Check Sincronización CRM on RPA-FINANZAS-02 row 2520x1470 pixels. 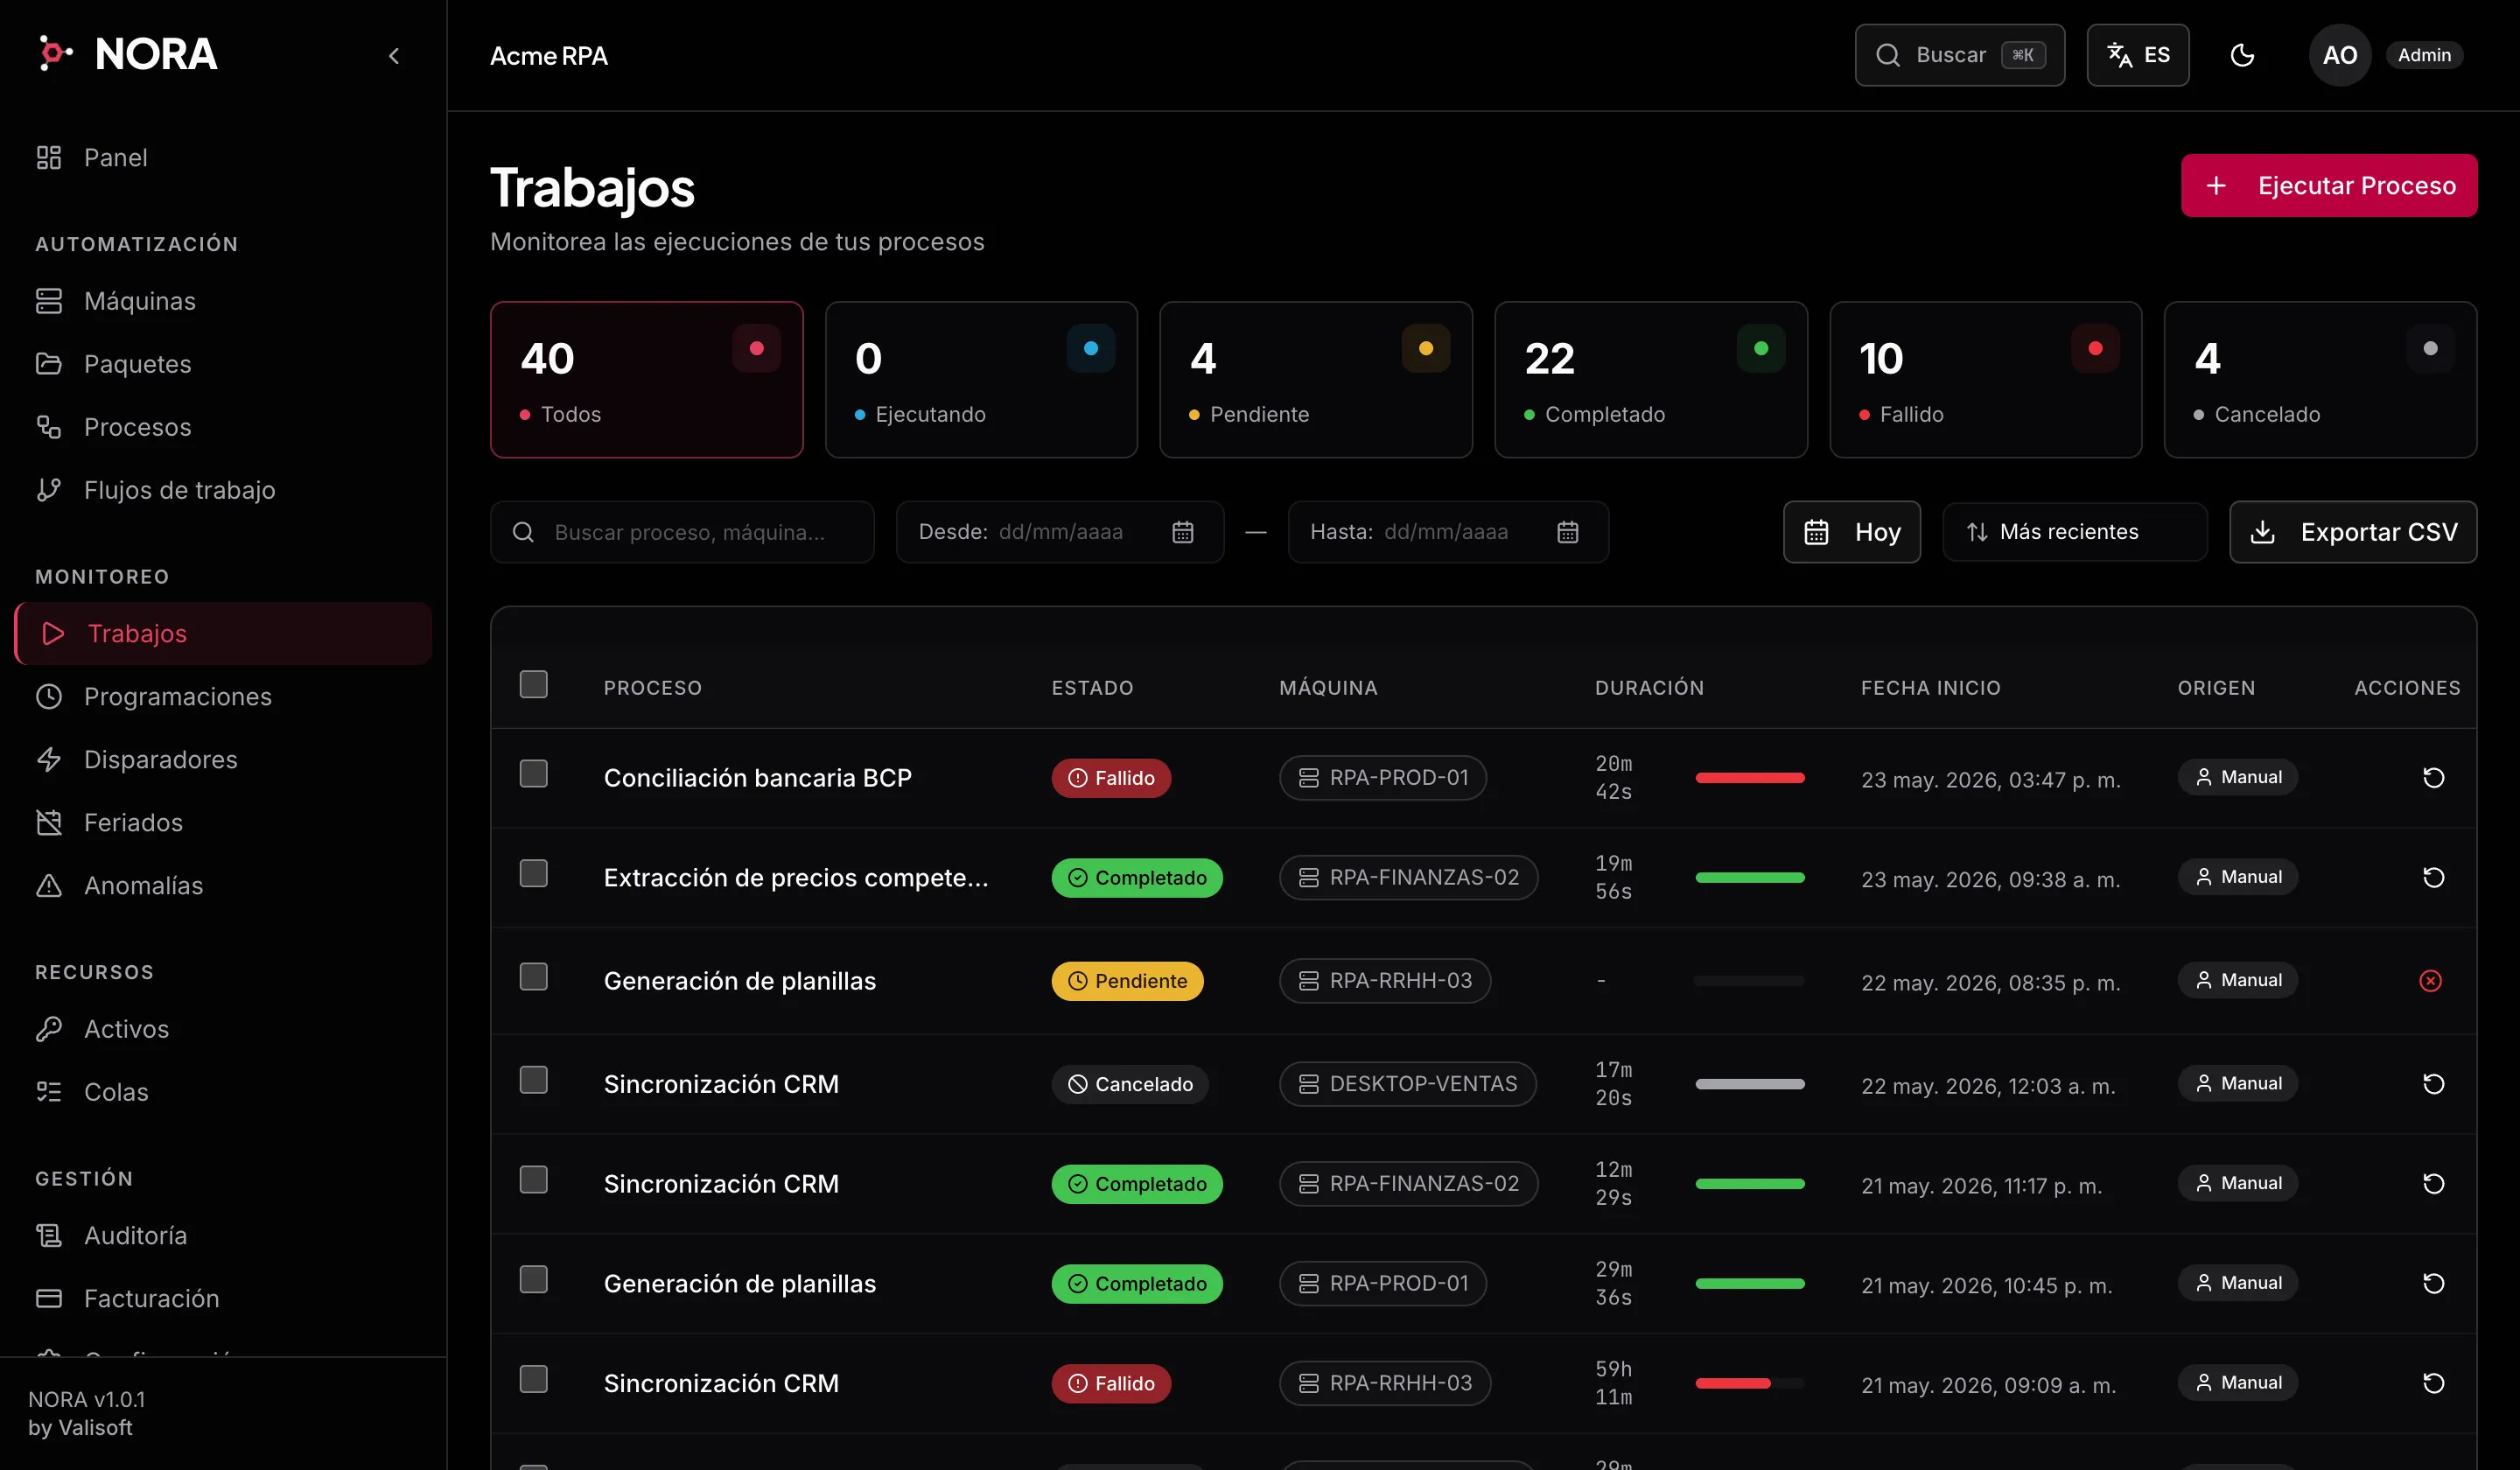[x=534, y=1180]
